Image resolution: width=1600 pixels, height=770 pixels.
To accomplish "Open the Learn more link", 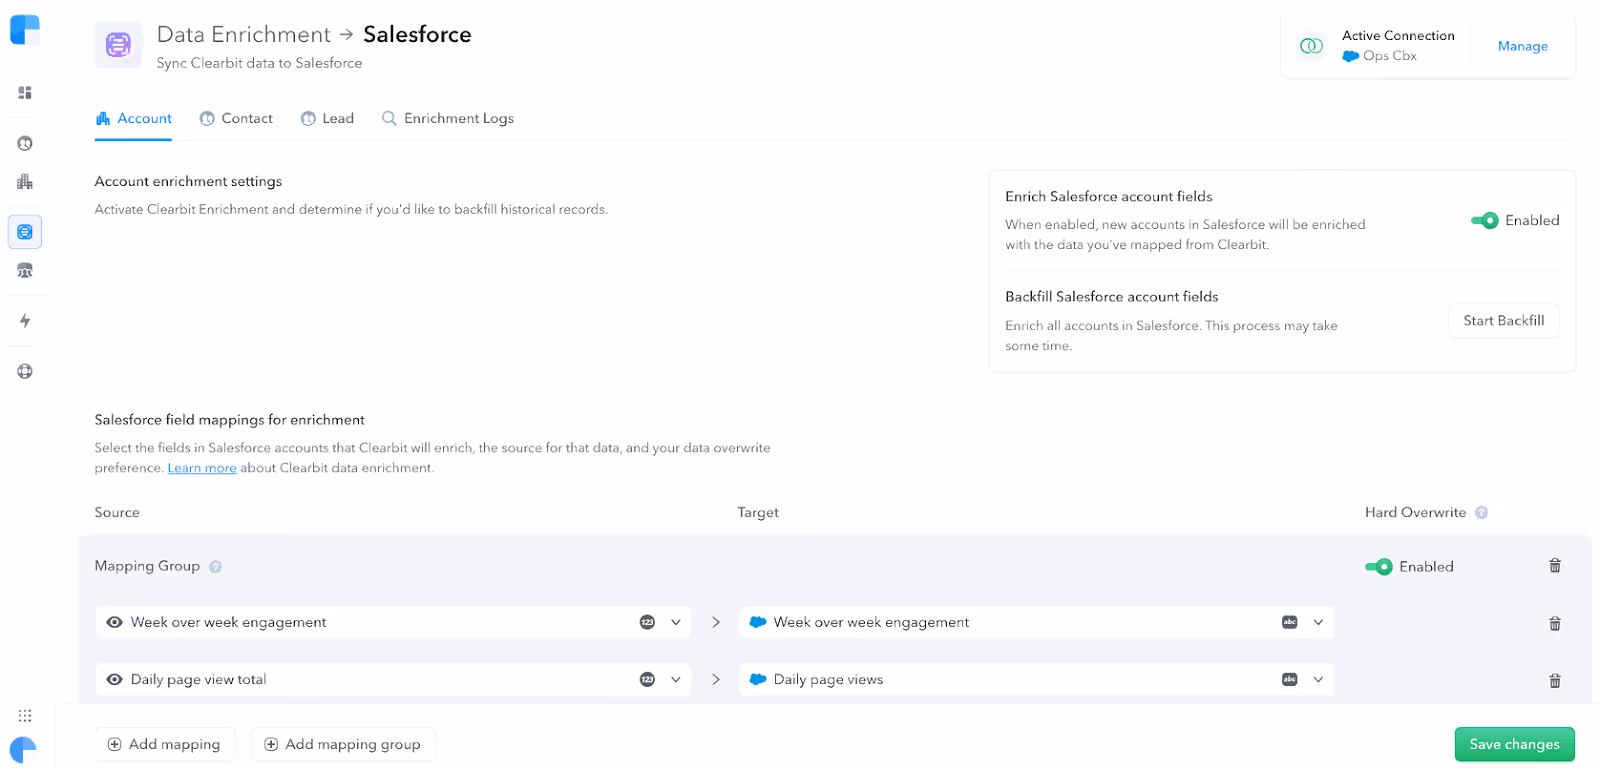I will (202, 468).
